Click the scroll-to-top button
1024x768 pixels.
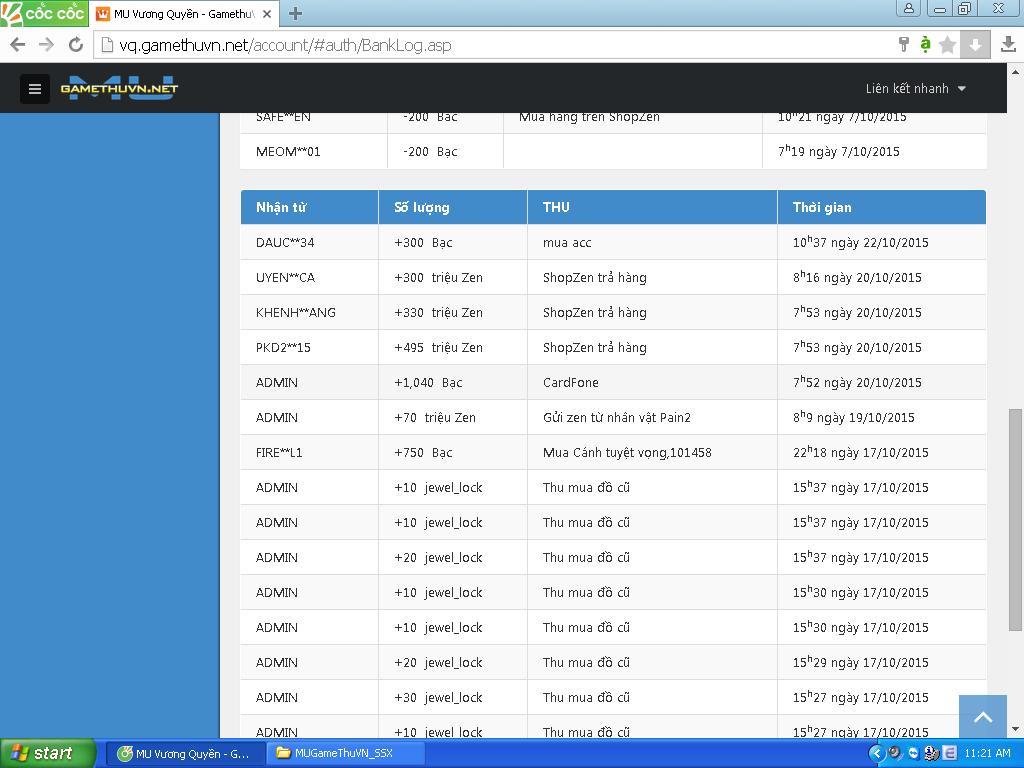982,717
